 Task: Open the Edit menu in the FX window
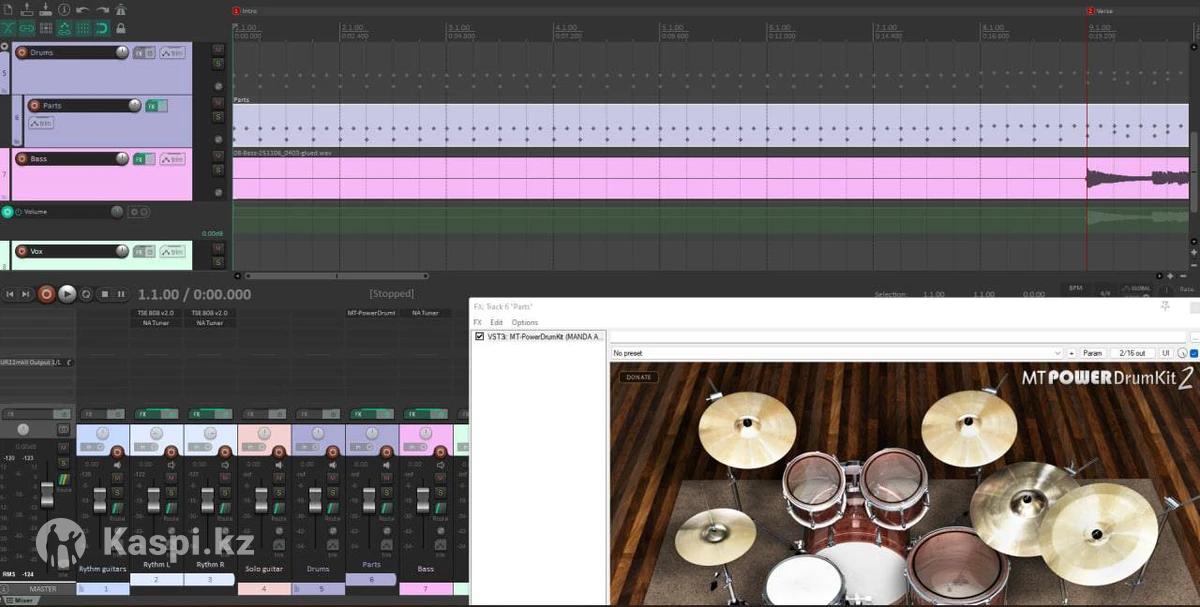[x=496, y=323]
